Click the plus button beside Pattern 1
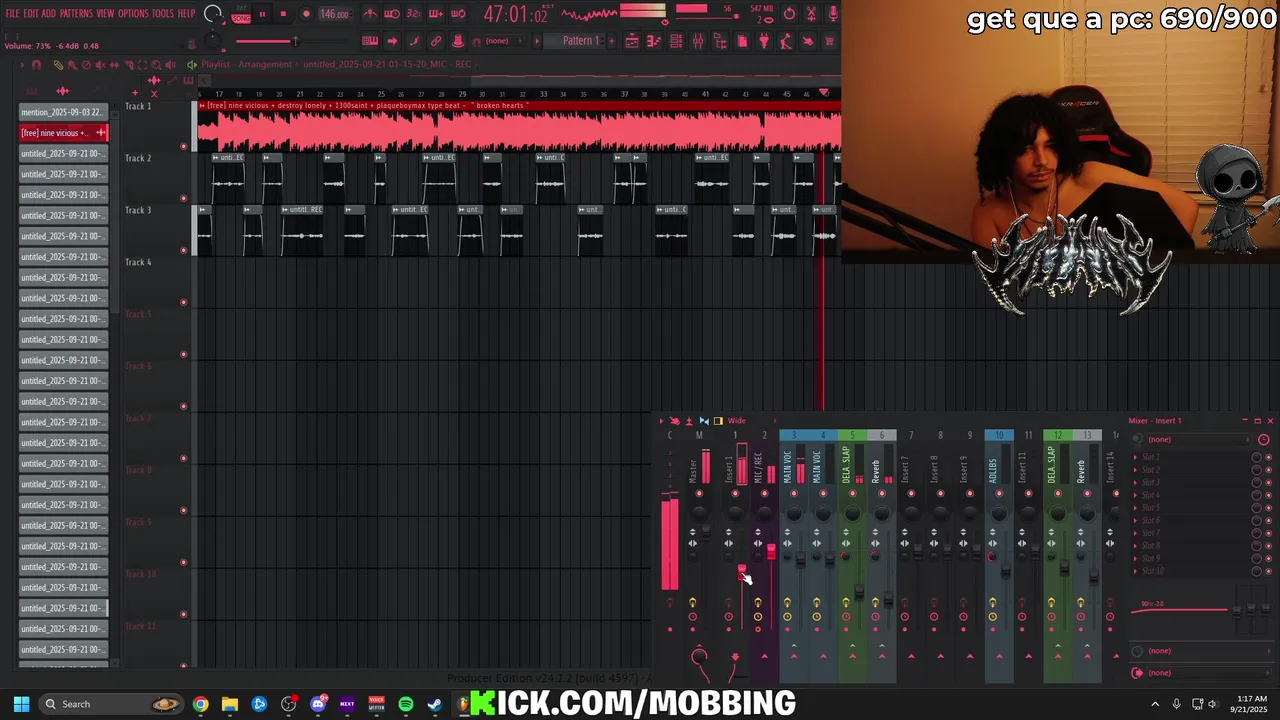Screen dimensions: 1280x720 (613, 41)
